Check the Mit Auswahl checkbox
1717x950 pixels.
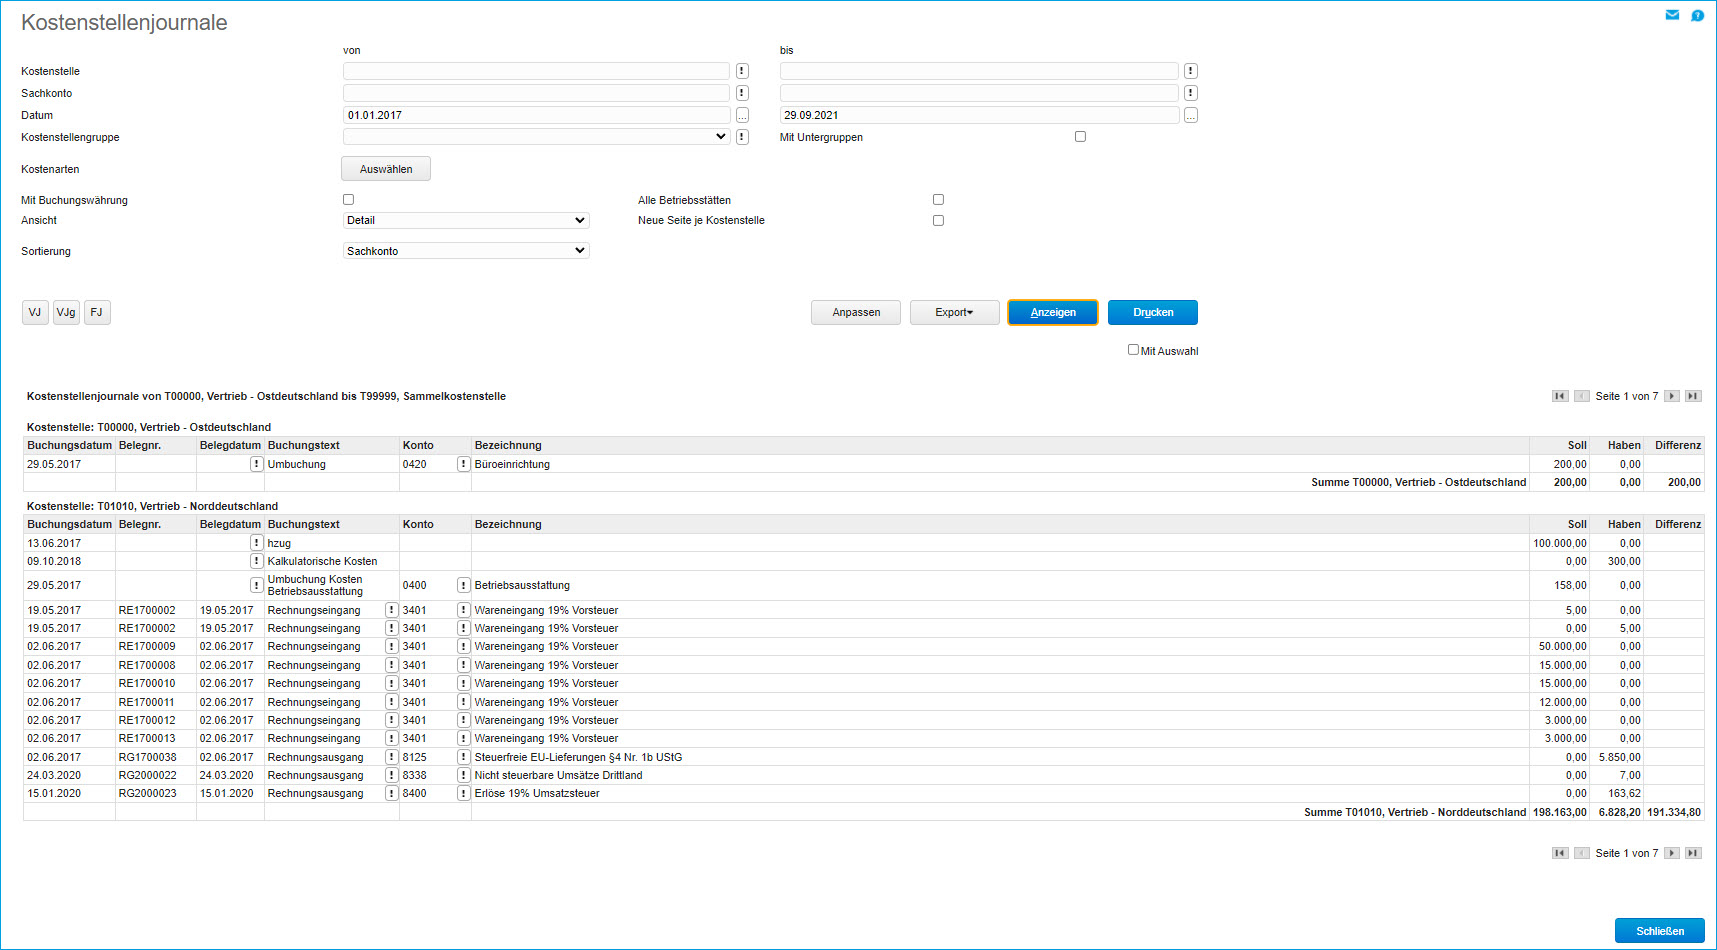click(1133, 350)
